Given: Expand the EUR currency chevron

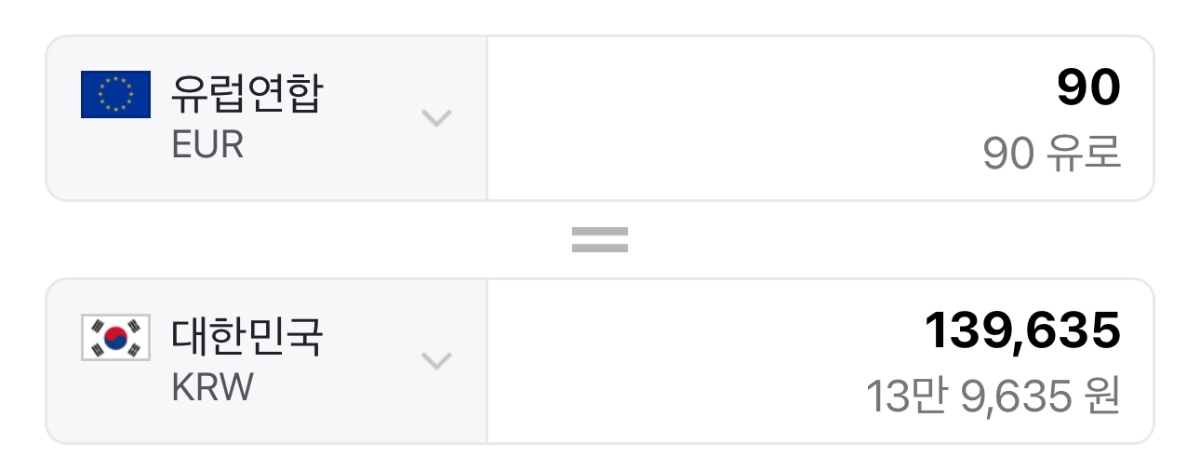Looking at the screenshot, I should pyautogui.click(x=436, y=118).
